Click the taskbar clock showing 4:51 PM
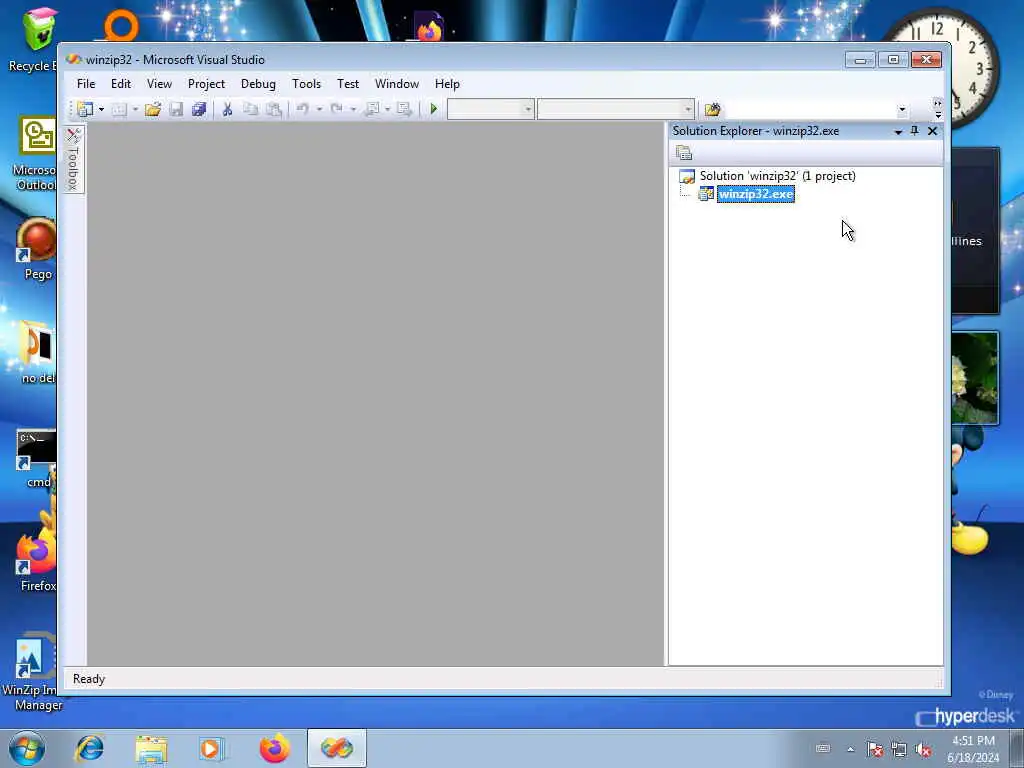The image size is (1024, 768). pos(973,748)
